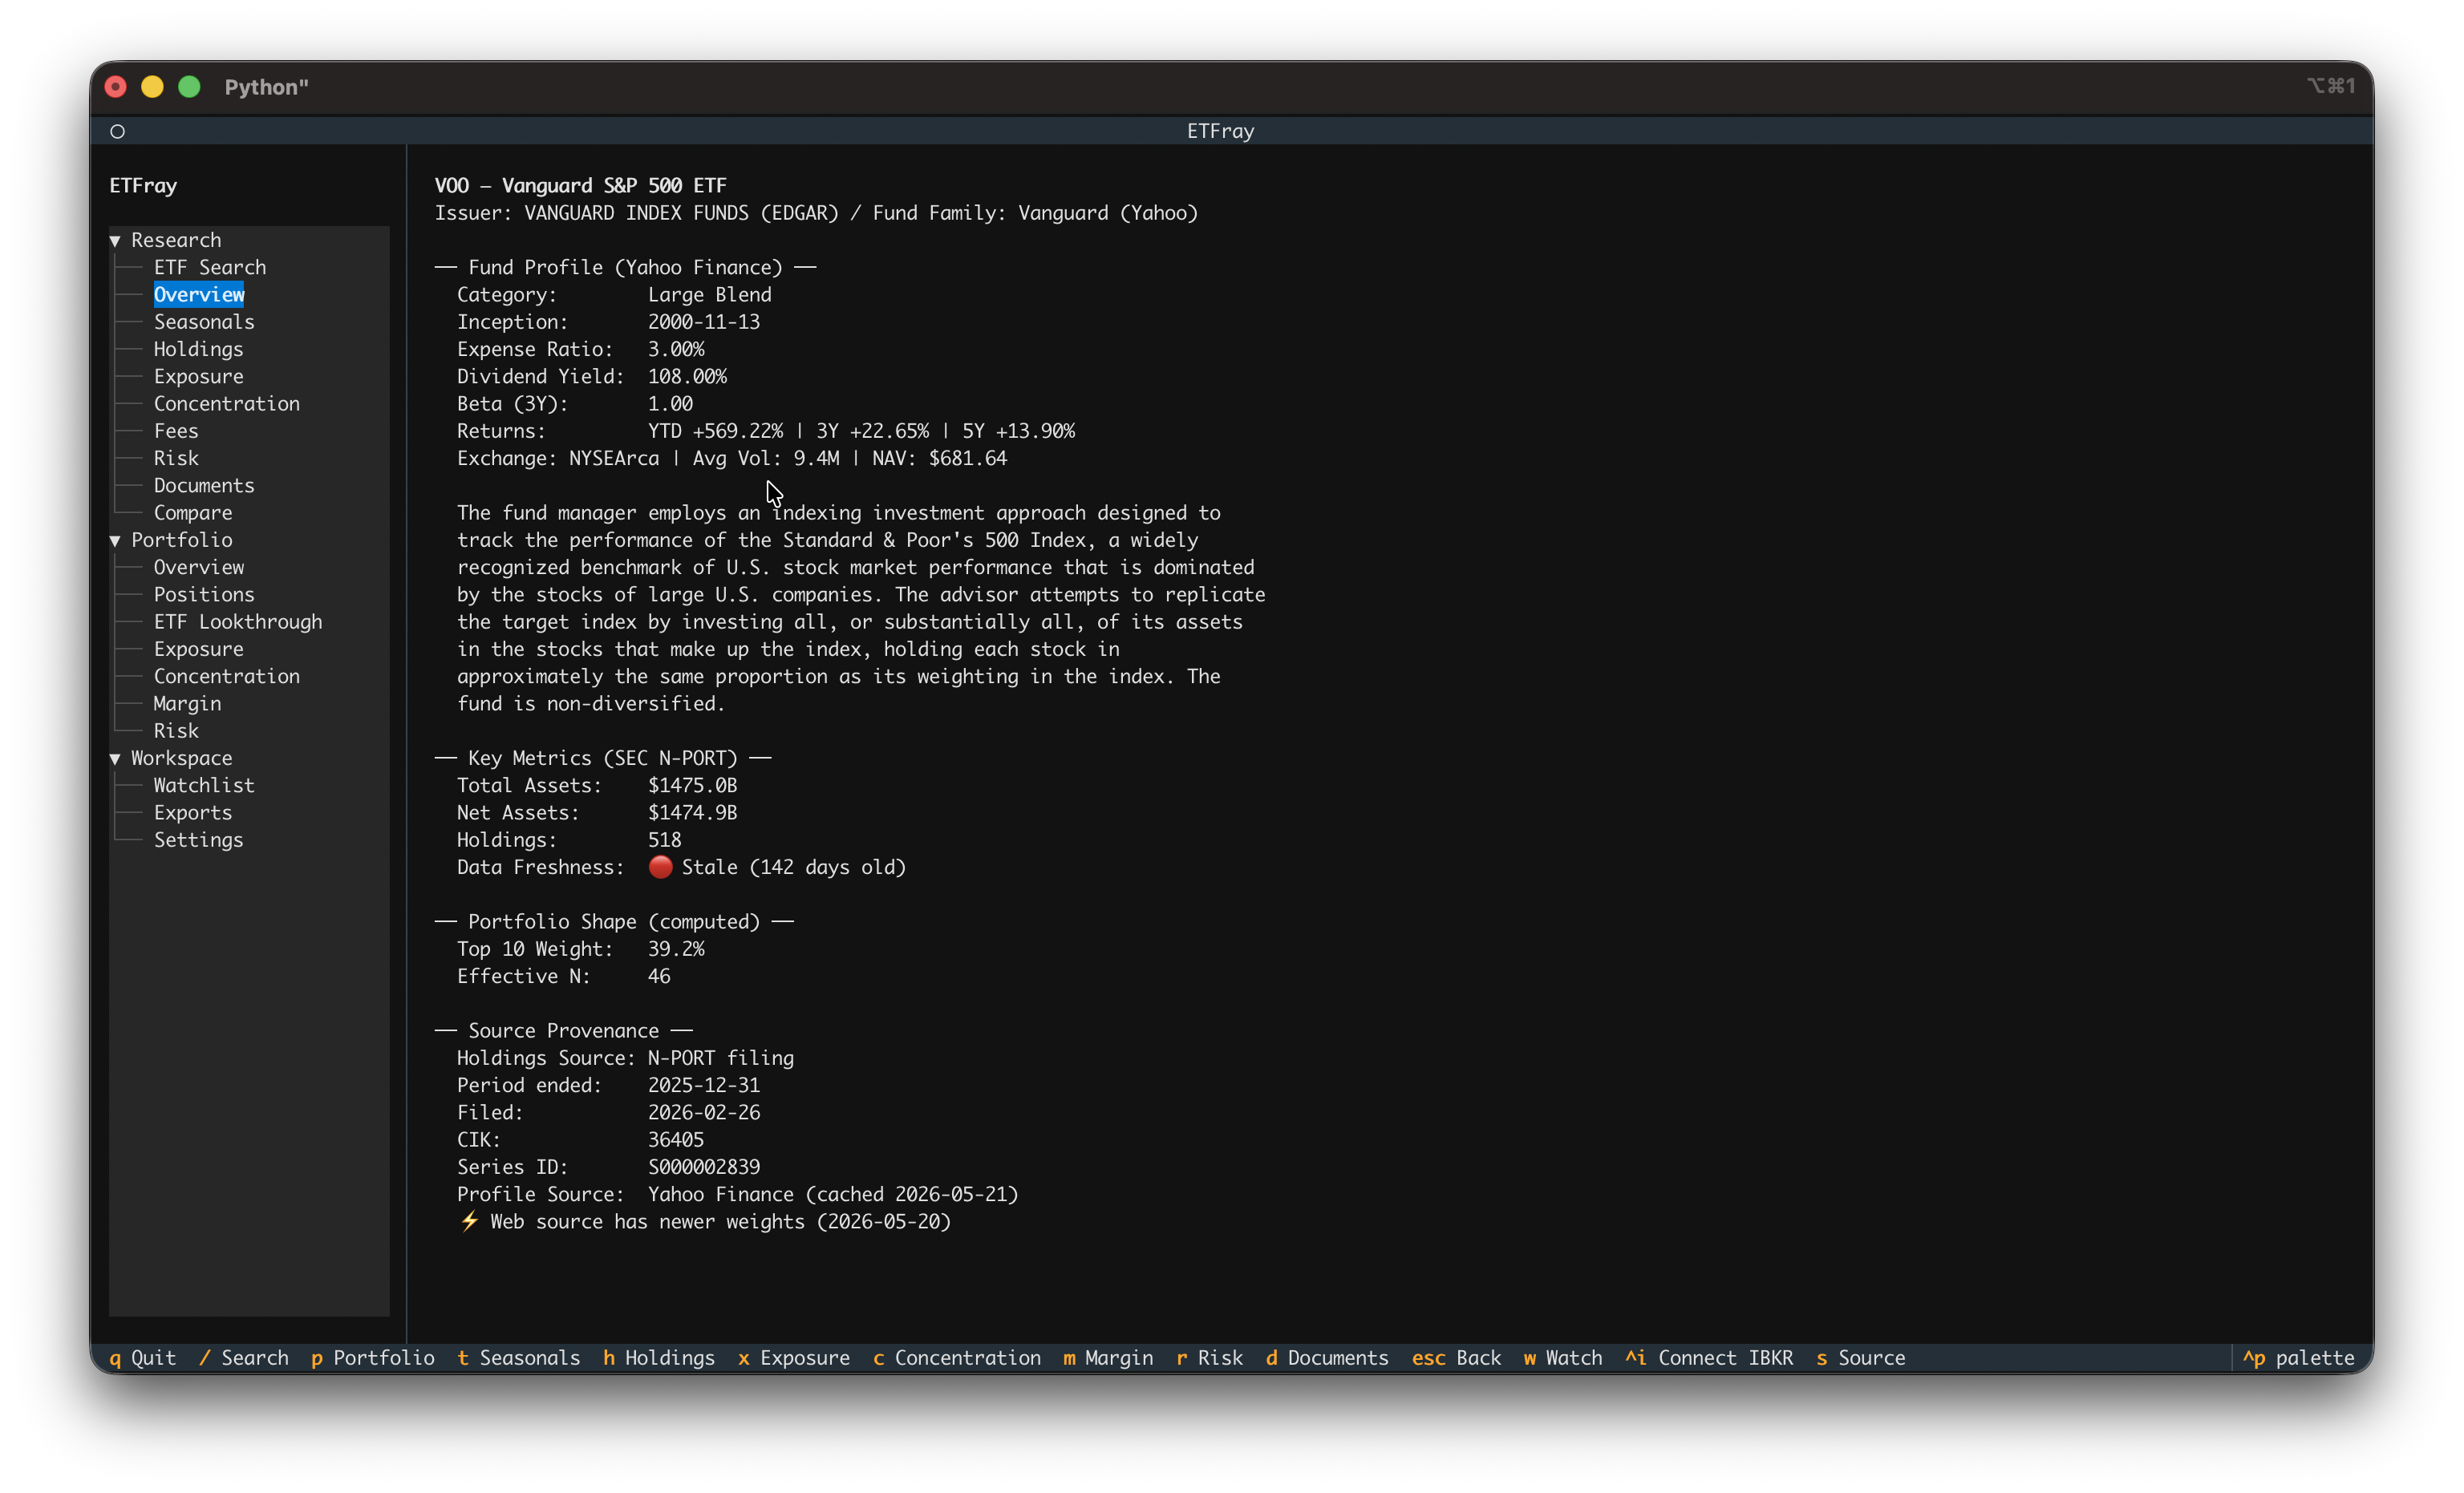
Task: Click the Expense Ratio value '3.00%'
Action: coord(676,349)
